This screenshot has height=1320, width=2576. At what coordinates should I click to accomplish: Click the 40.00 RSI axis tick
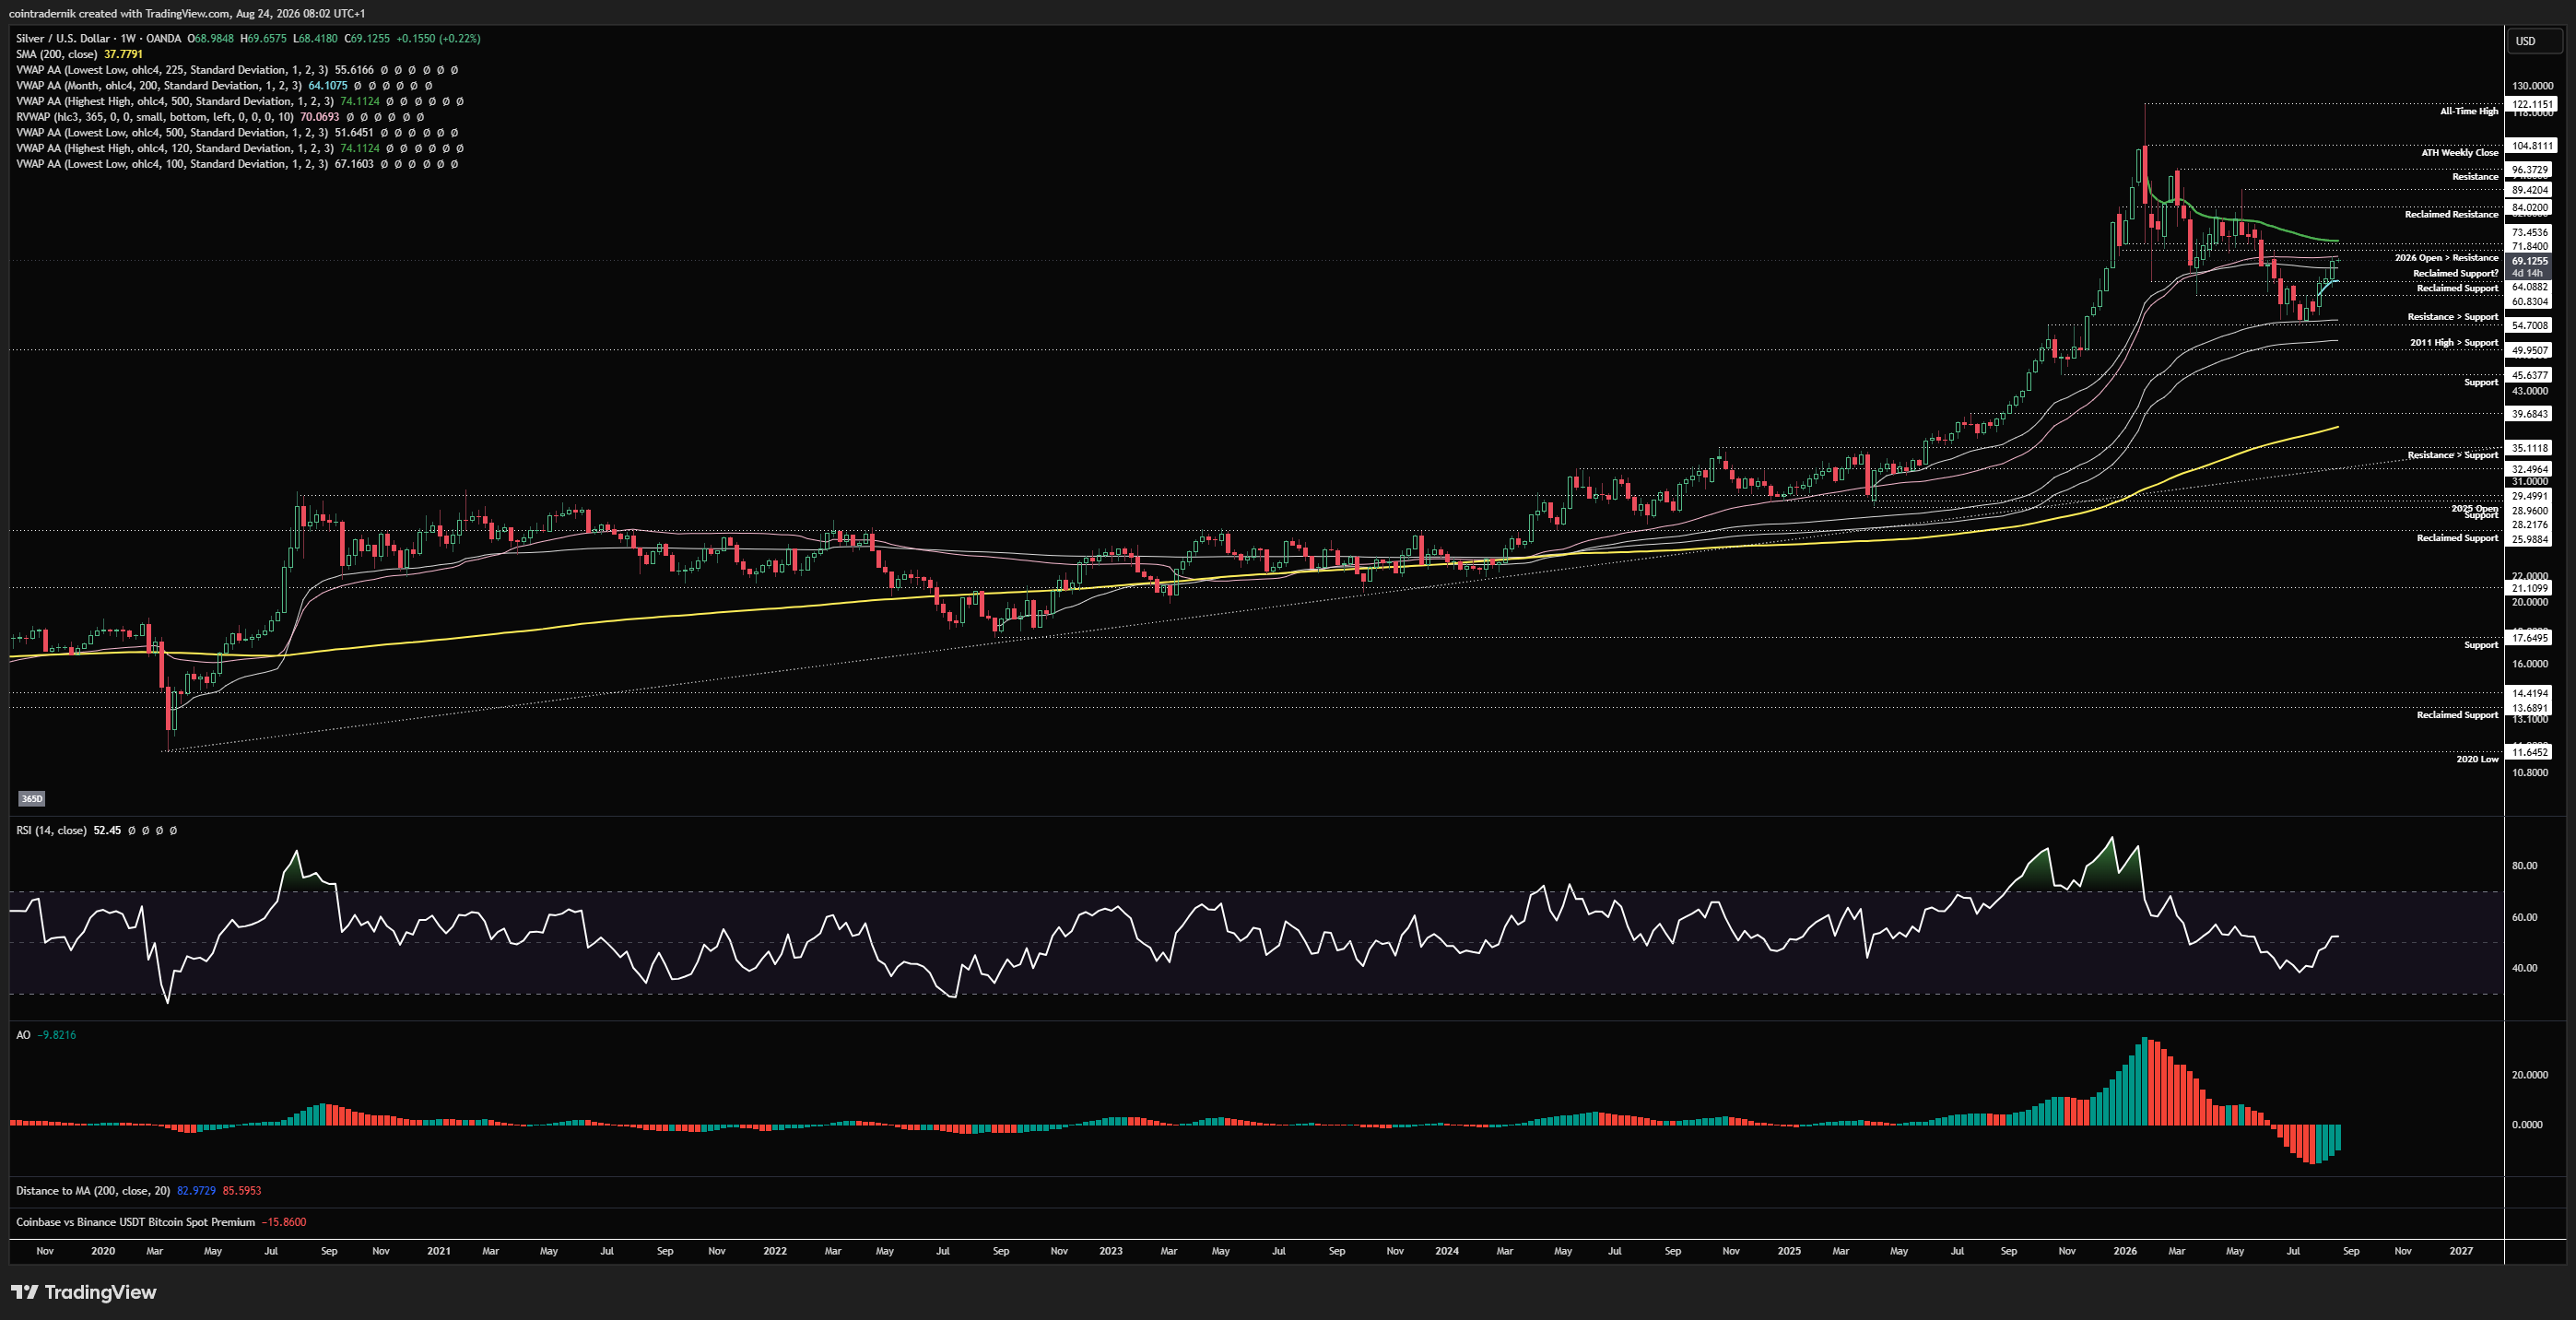point(2524,968)
